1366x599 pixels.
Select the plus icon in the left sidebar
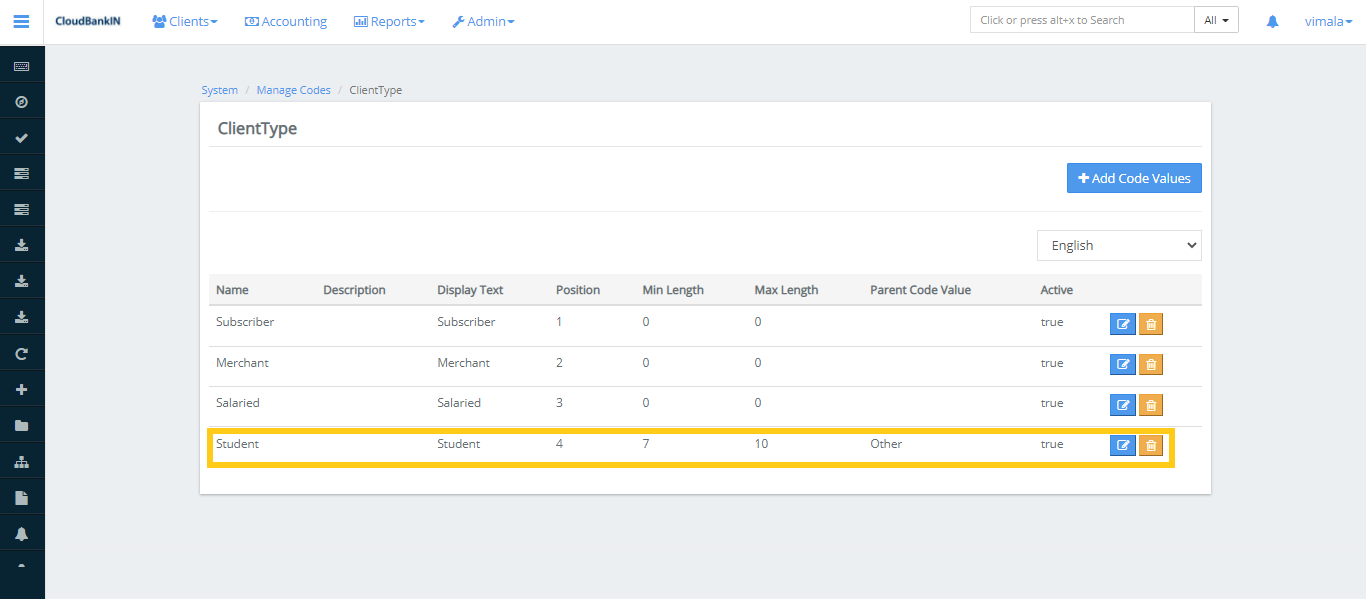click(21, 389)
